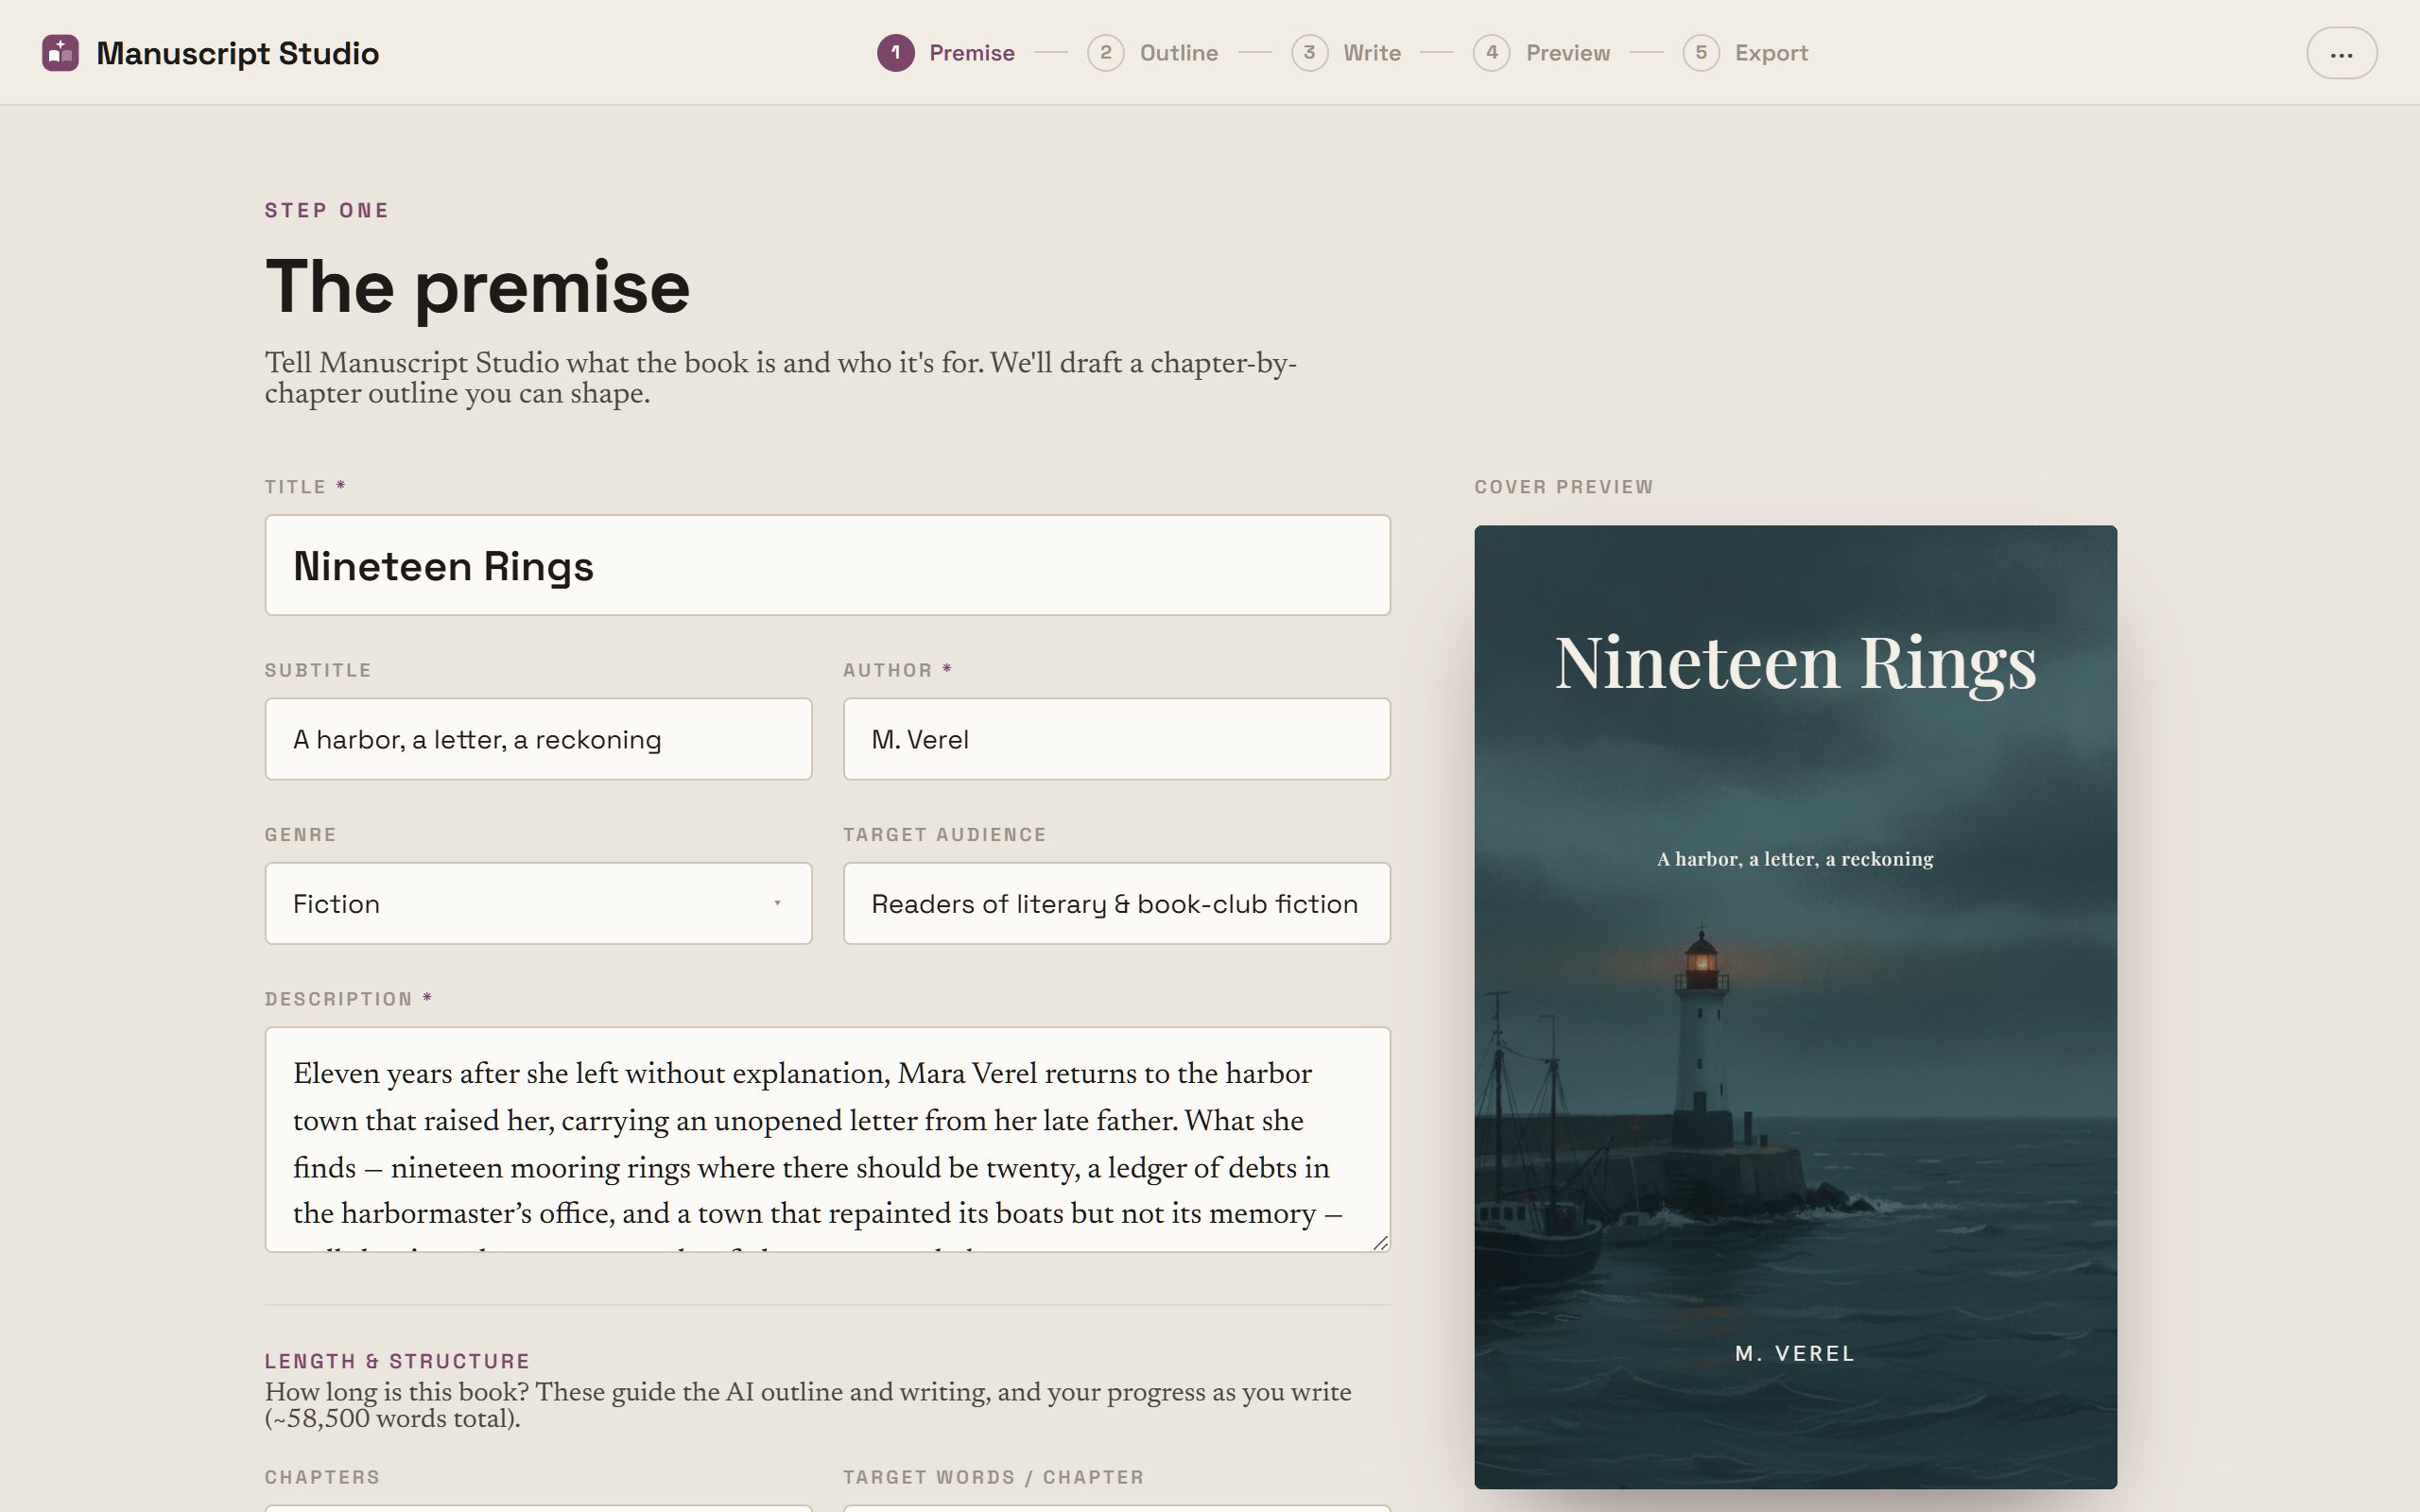This screenshot has width=2420, height=1512.
Task: Open the three-dot more options menu
Action: 2341,53
